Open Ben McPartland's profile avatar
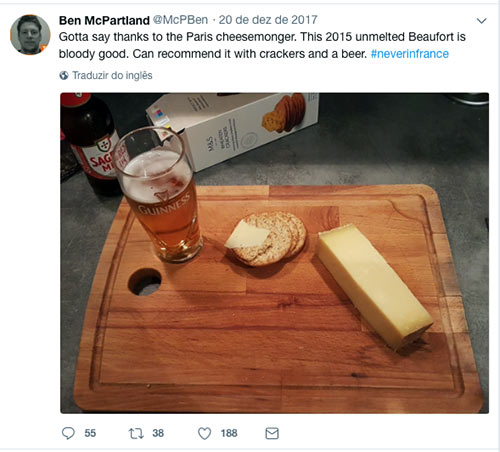 (x=30, y=34)
